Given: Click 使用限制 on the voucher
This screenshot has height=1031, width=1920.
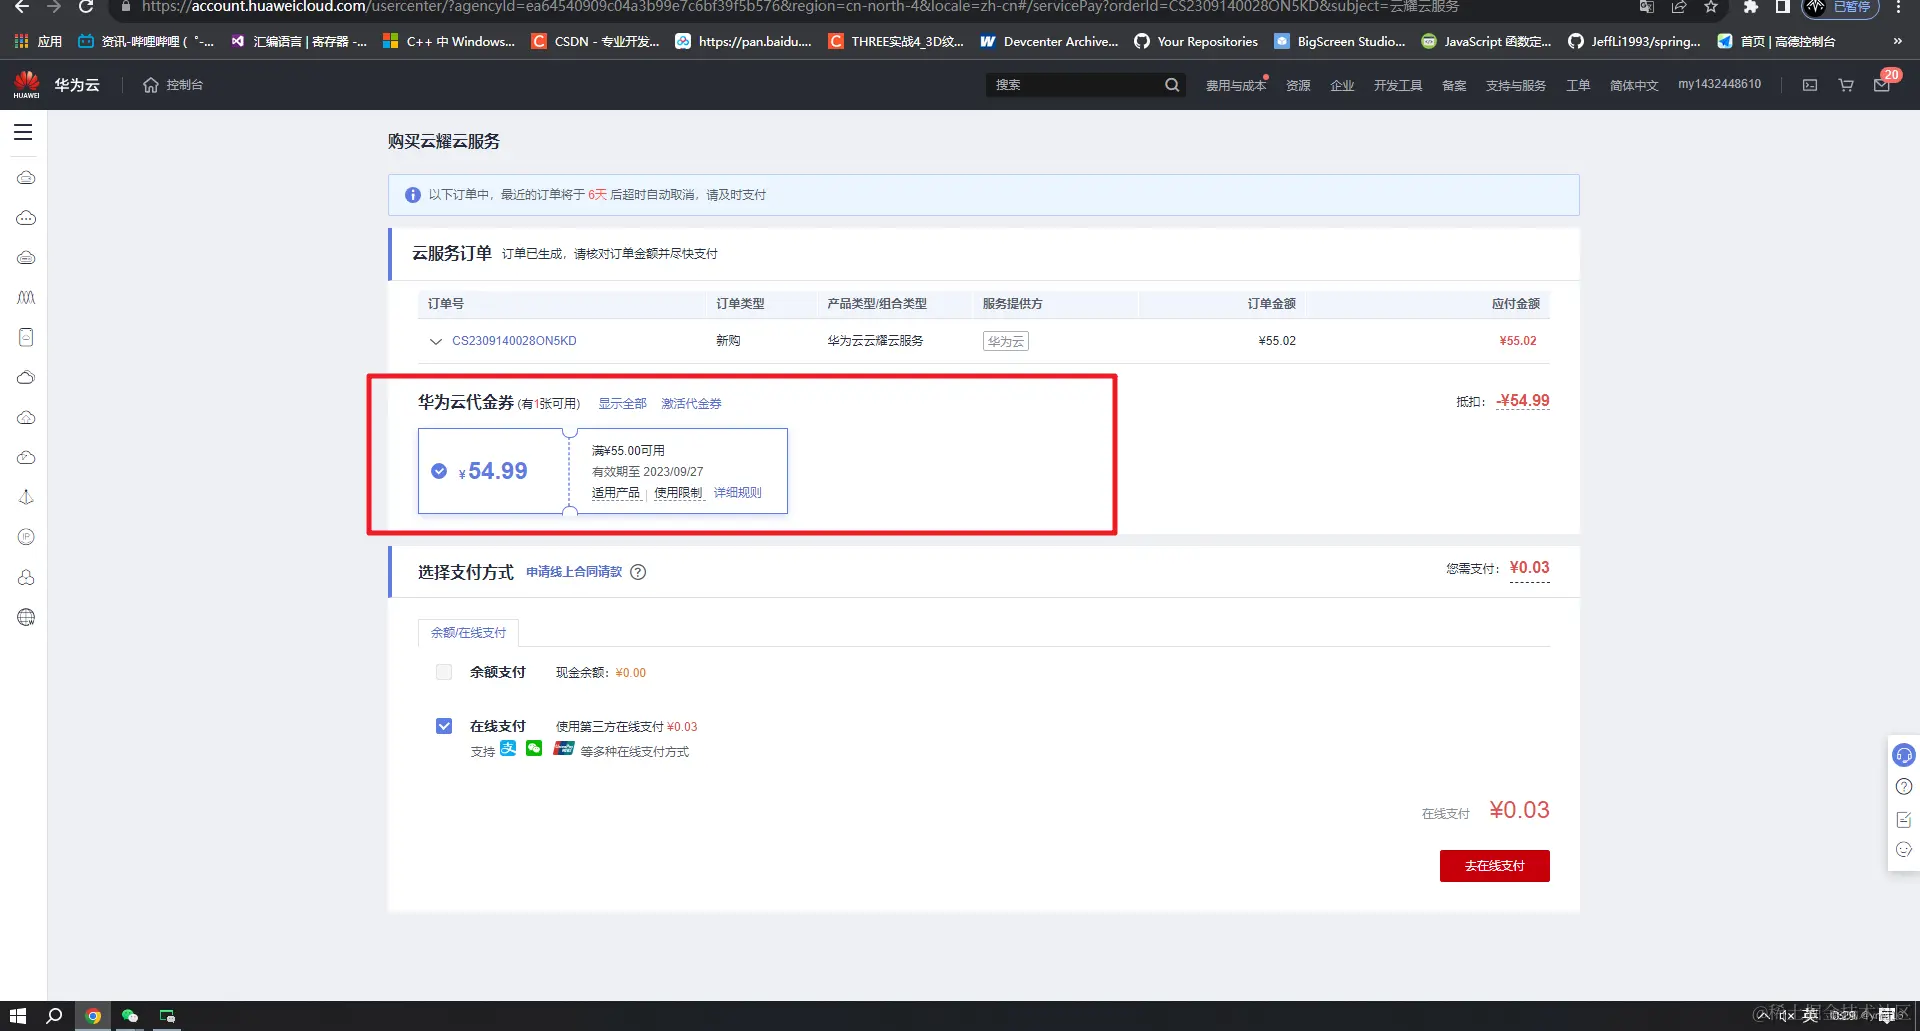Looking at the screenshot, I should [678, 493].
